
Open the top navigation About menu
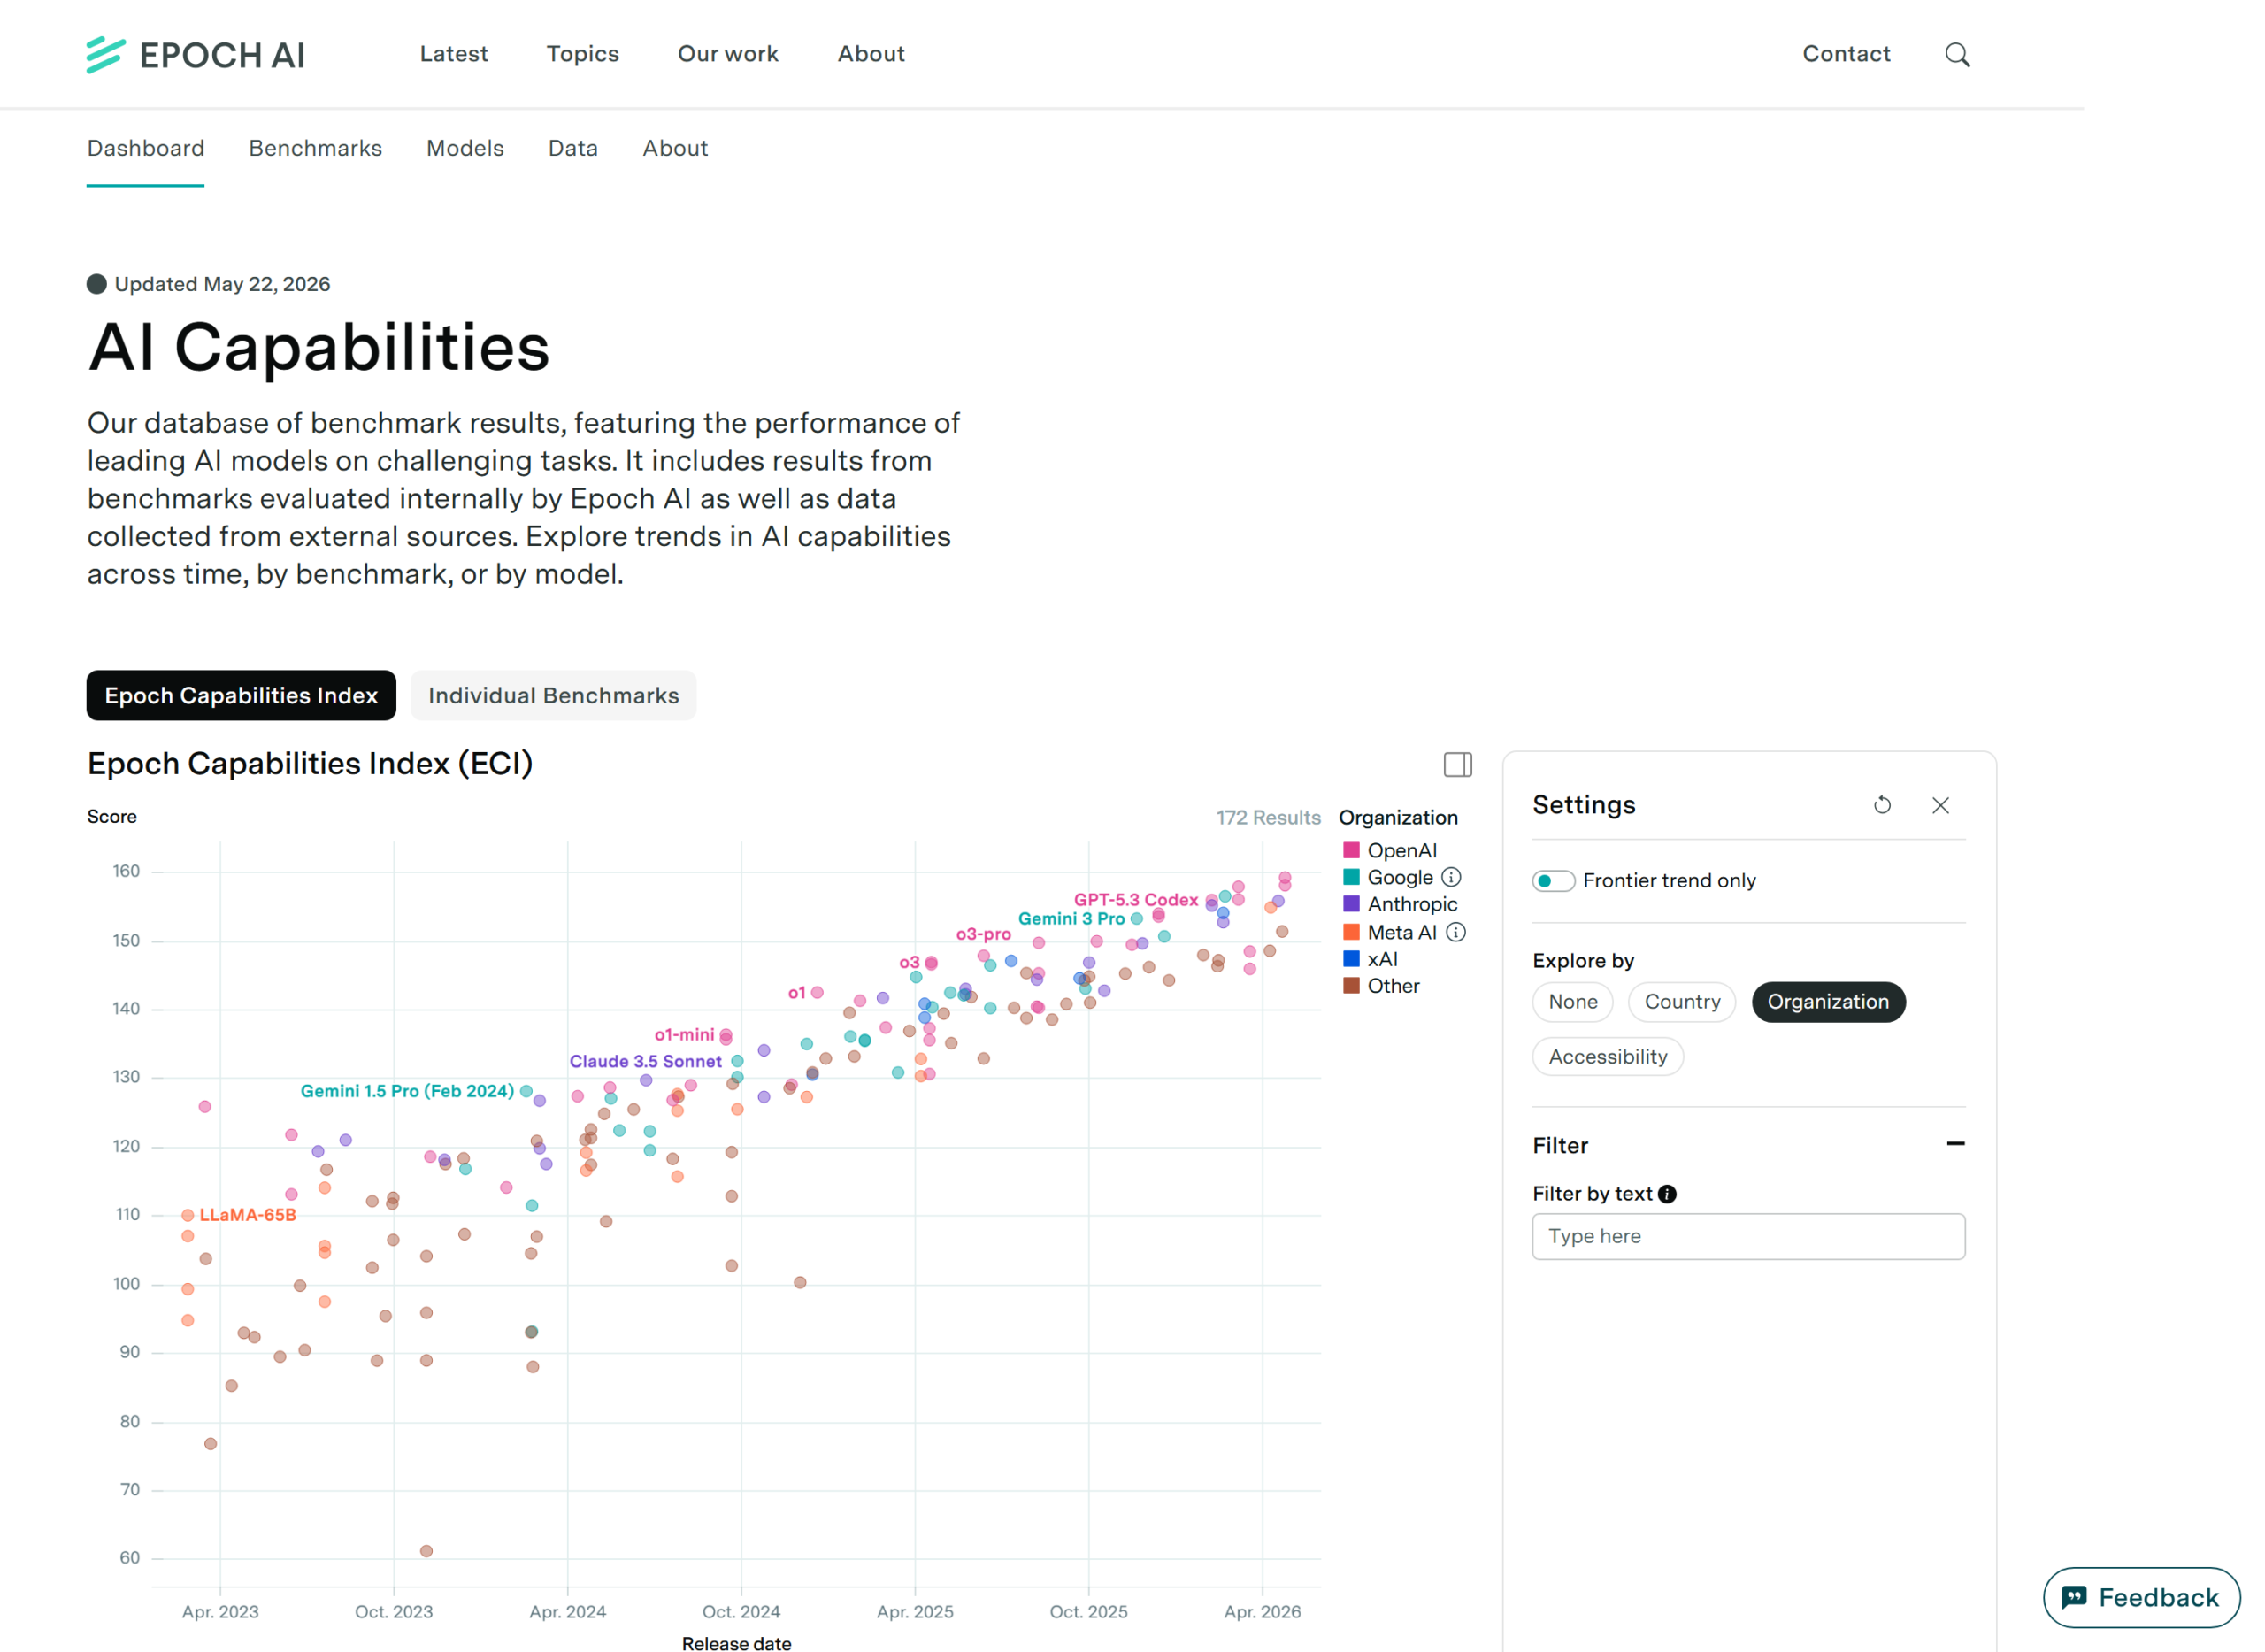[x=871, y=54]
